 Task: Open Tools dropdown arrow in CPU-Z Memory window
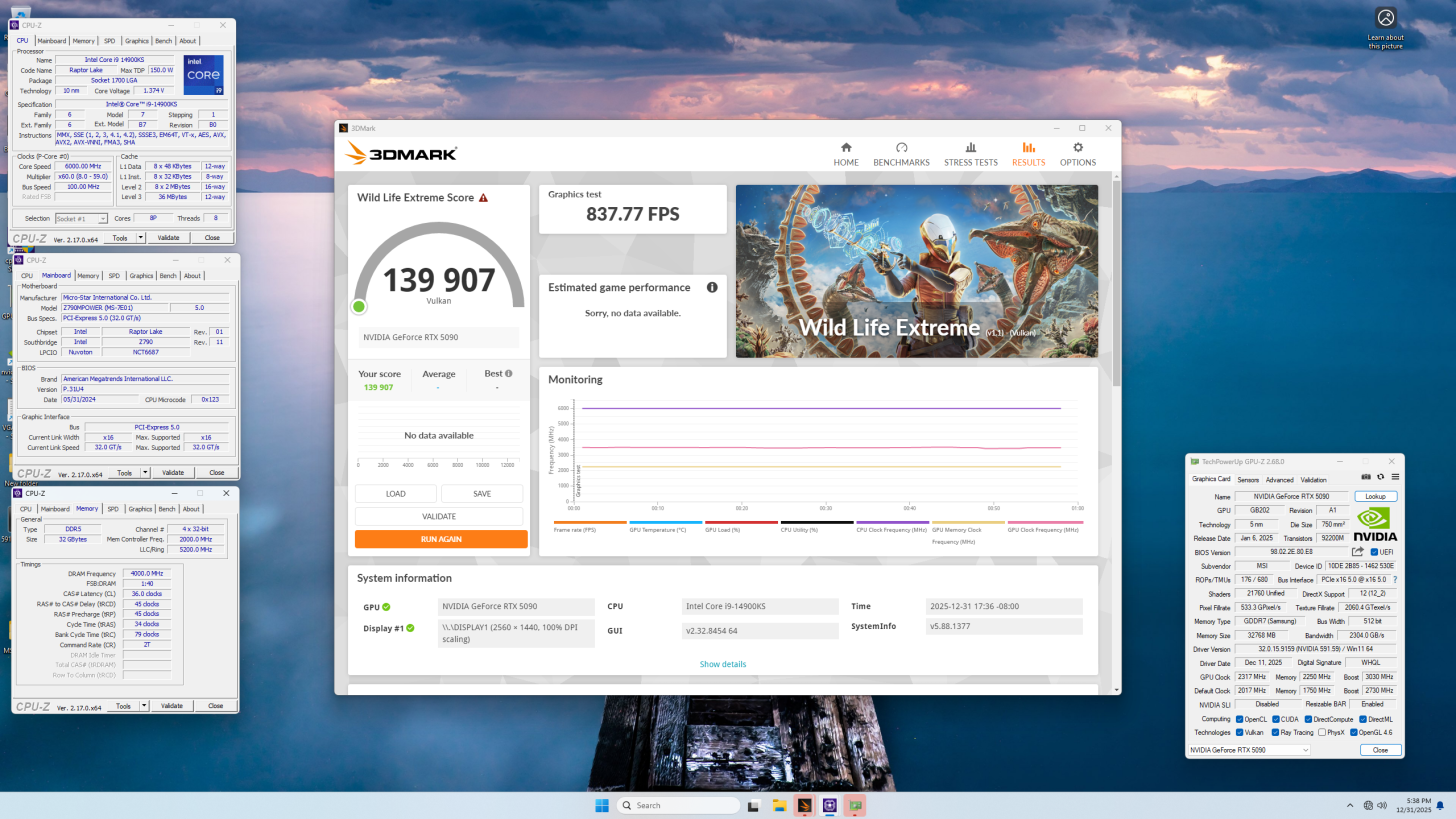[144, 706]
